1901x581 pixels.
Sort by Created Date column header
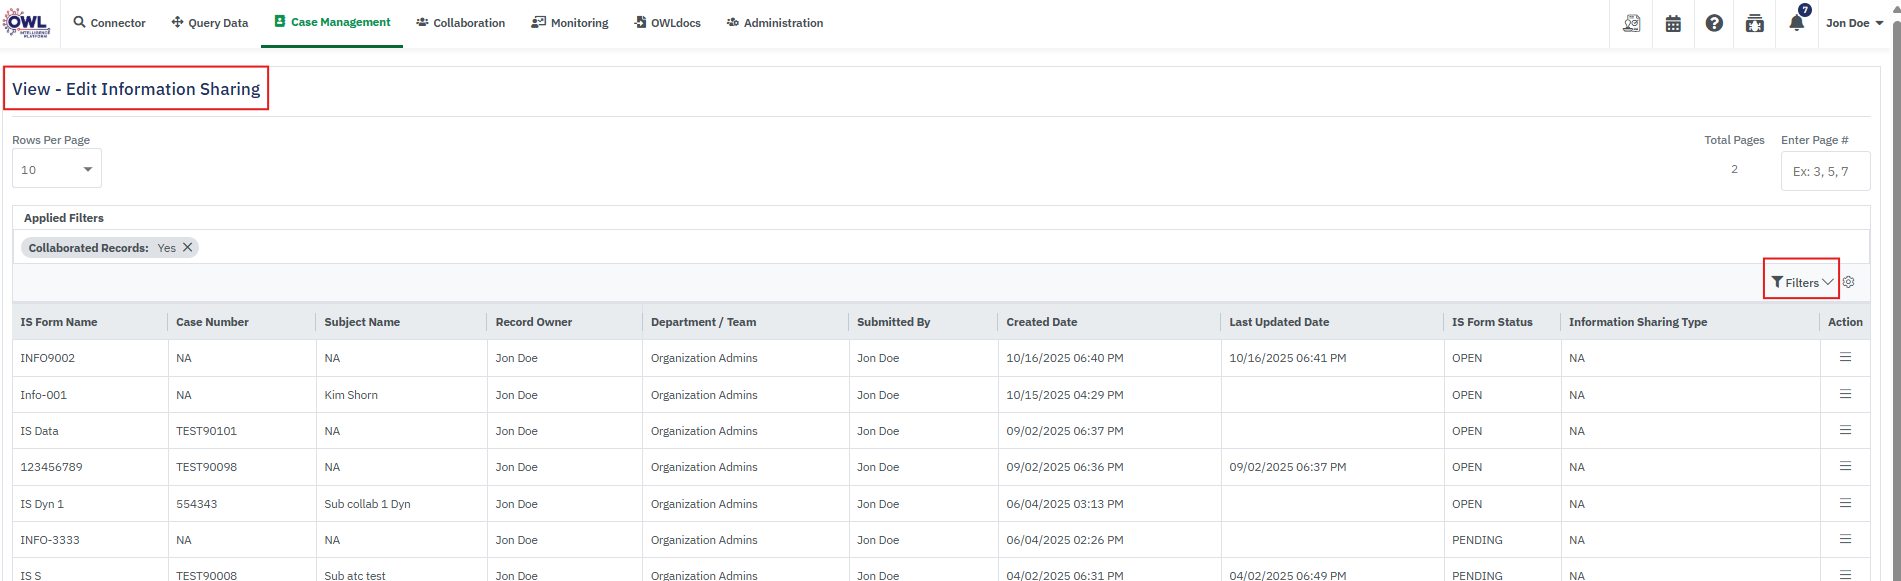[1041, 322]
